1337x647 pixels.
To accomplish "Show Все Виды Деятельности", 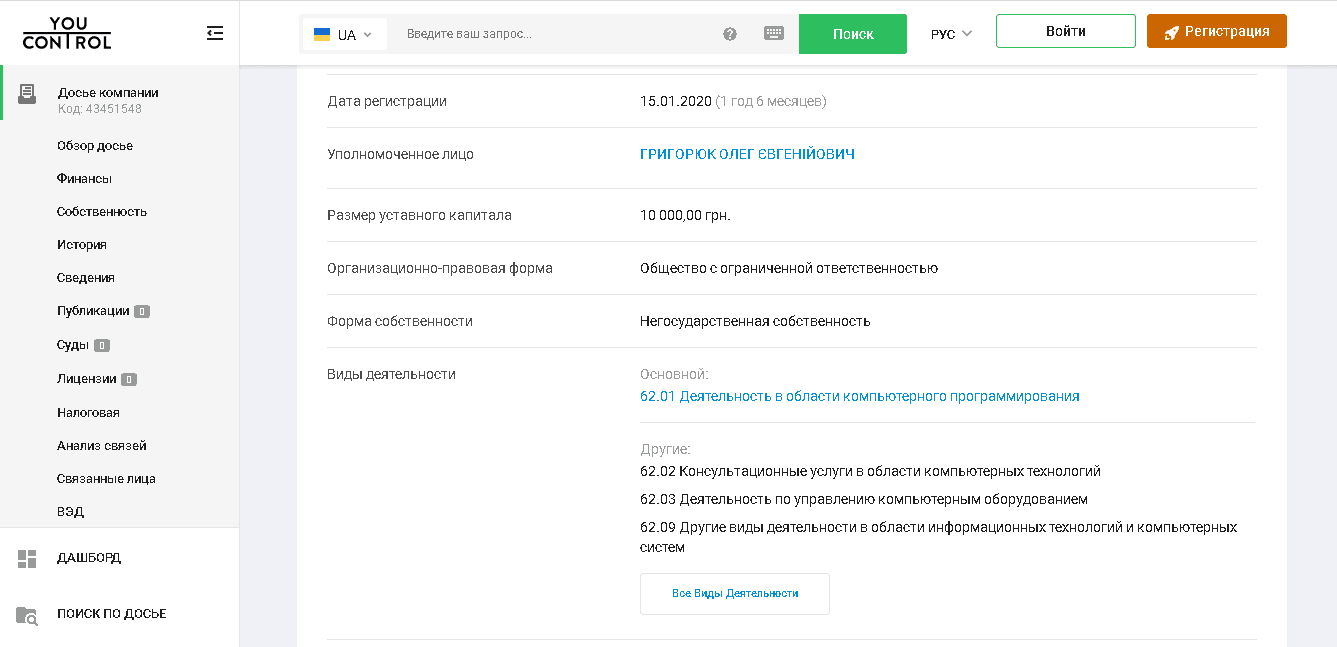I will (x=734, y=593).
